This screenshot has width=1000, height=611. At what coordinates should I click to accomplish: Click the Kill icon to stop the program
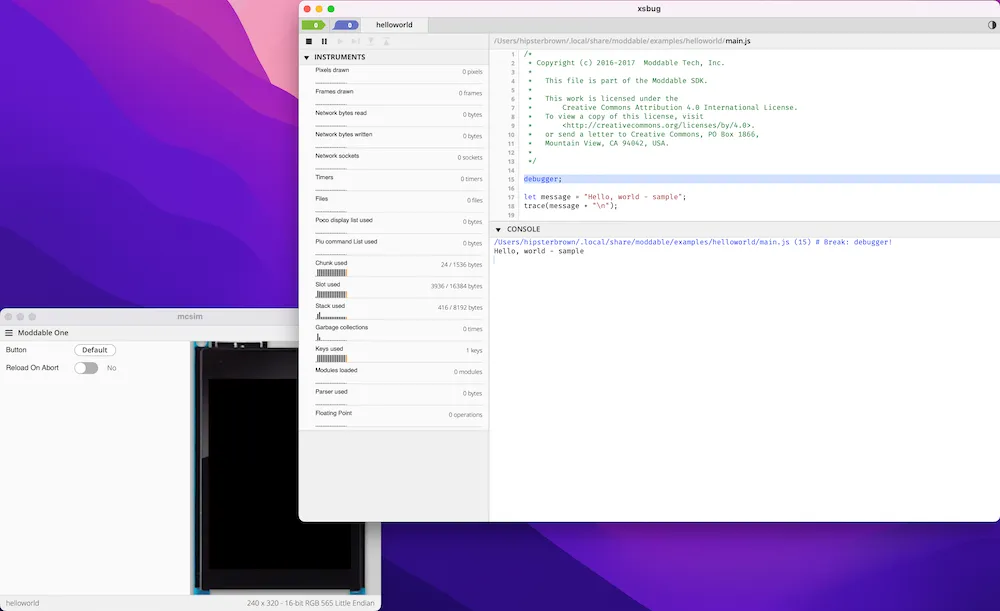[x=308, y=41]
